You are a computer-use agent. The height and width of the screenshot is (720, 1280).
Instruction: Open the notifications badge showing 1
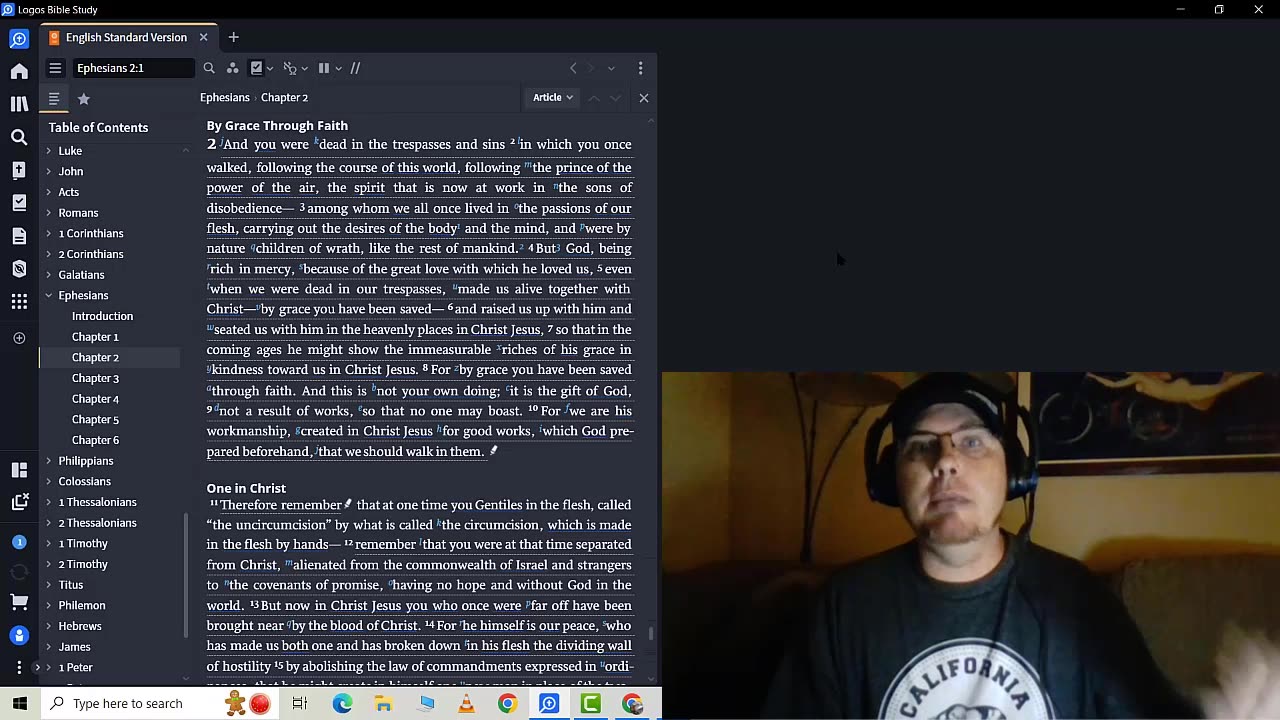[x=19, y=542]
